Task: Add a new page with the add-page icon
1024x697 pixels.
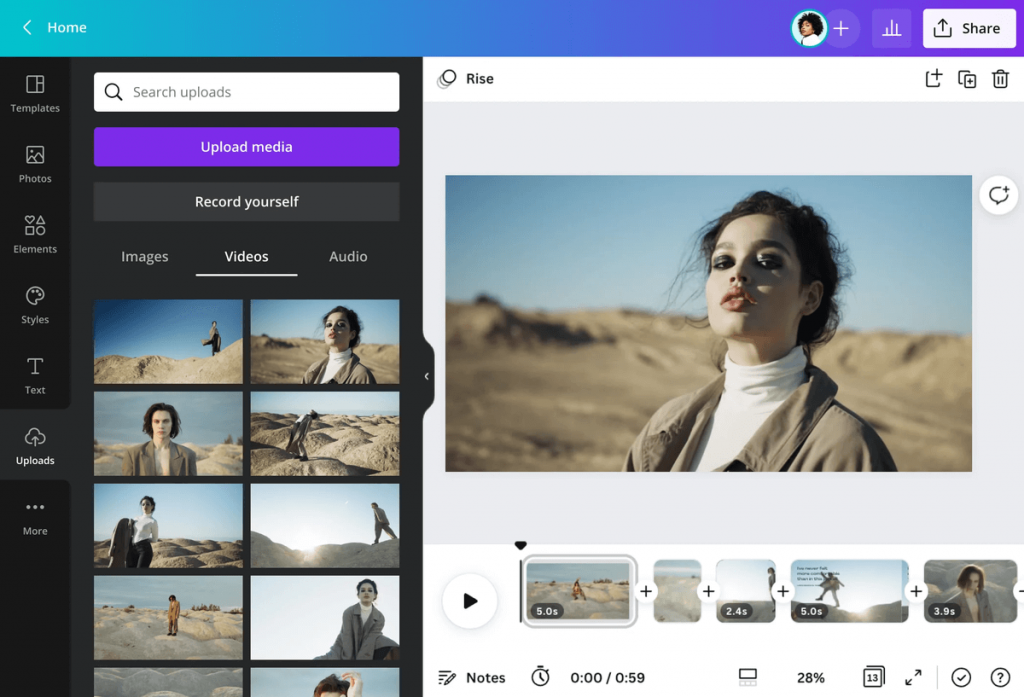Action: point(933,78)
